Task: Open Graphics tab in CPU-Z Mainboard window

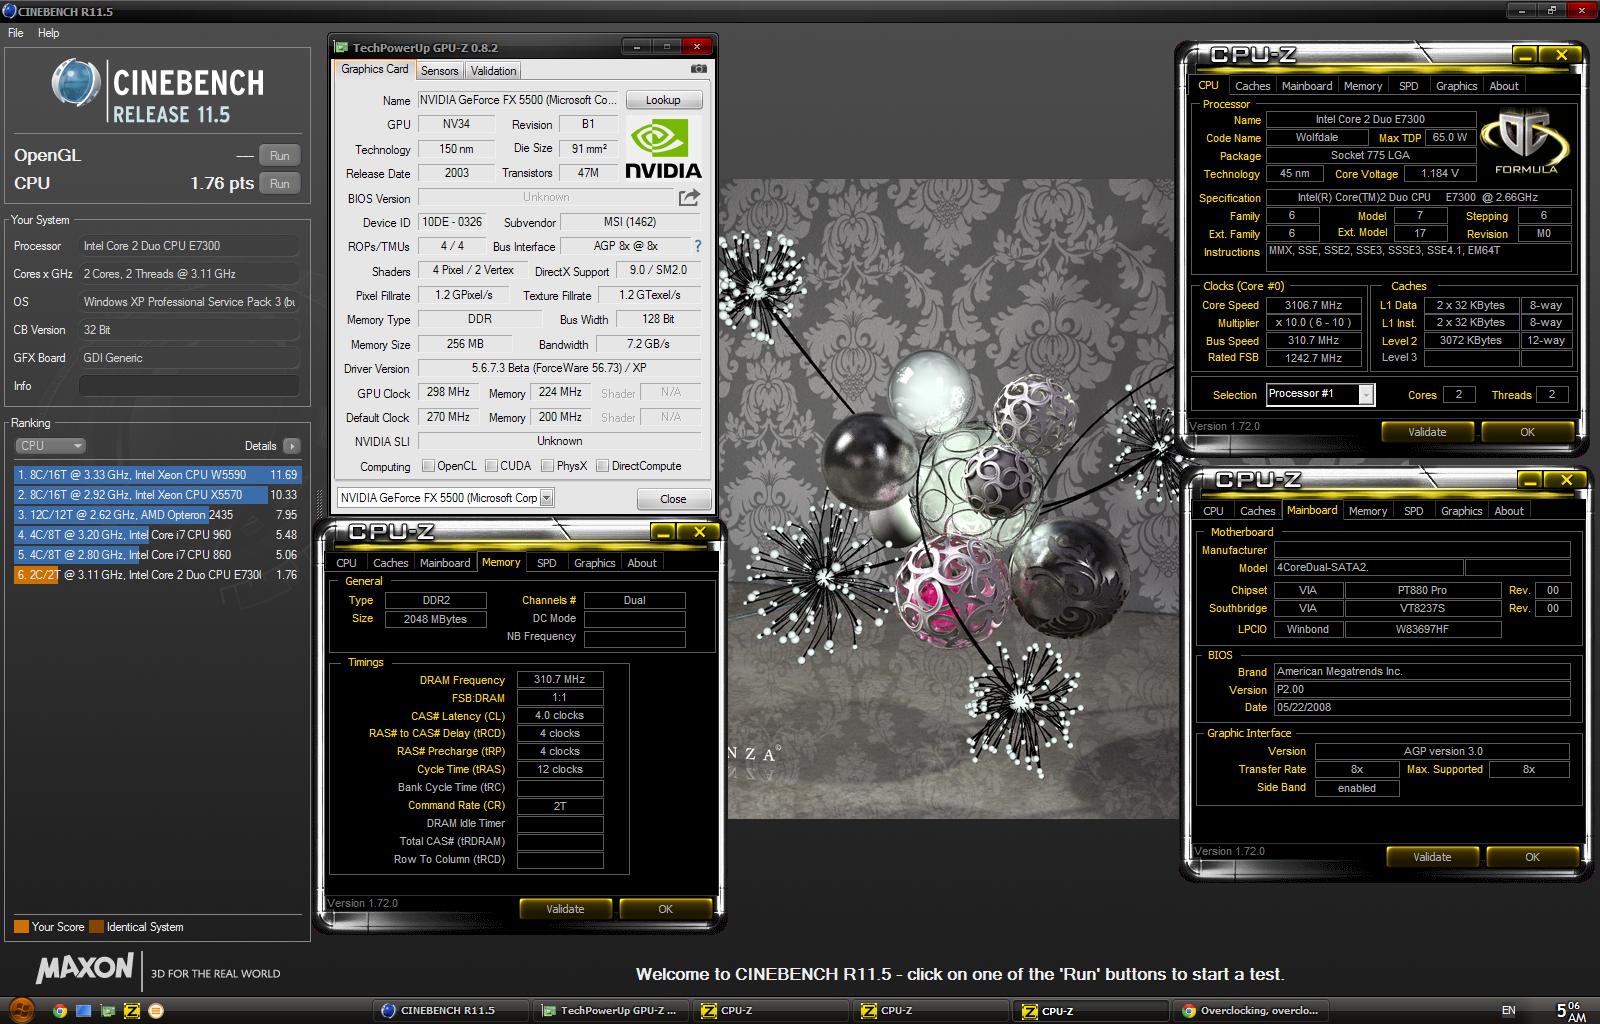Action: 1461,511
